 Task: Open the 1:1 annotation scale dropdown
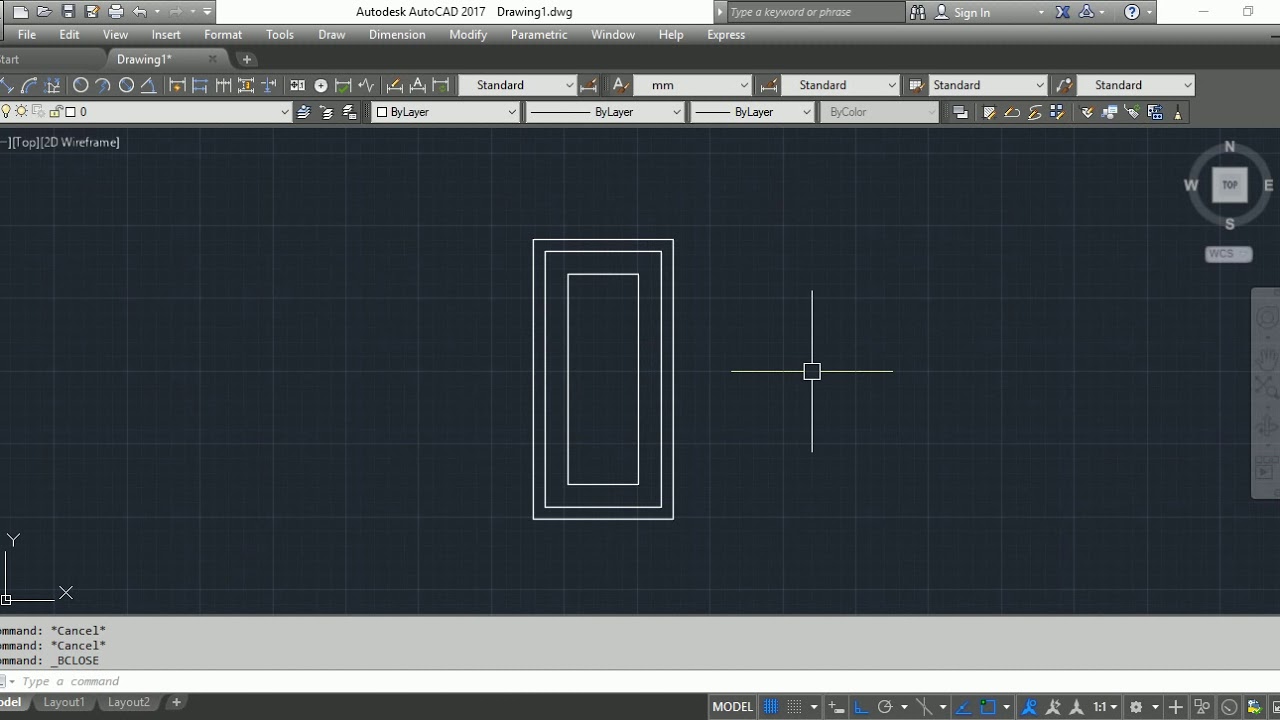click(x=1105, y=706)
